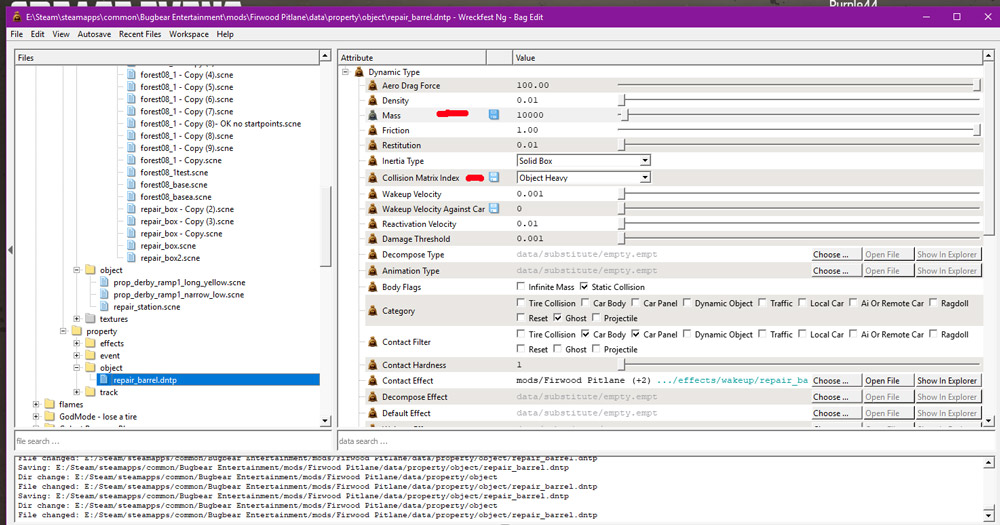Expand the track folder node

[77, 392]
